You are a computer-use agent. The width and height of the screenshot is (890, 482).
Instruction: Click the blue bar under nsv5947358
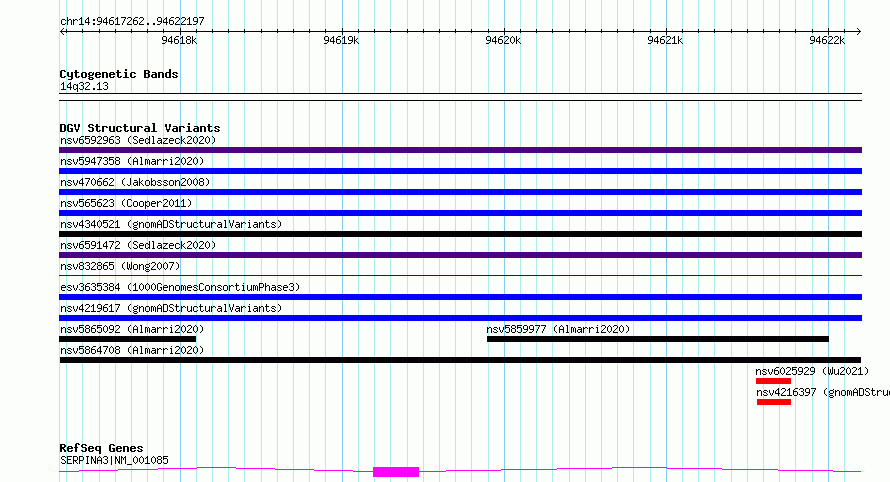point(460,171)
